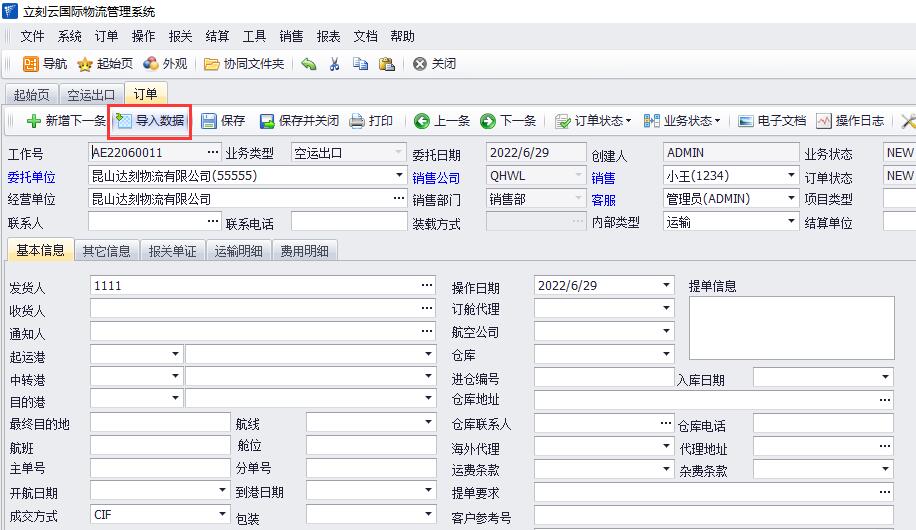Save the order with 保存
Screen dimensions: 916x530
pyautogui.click(x=223, y=121)
